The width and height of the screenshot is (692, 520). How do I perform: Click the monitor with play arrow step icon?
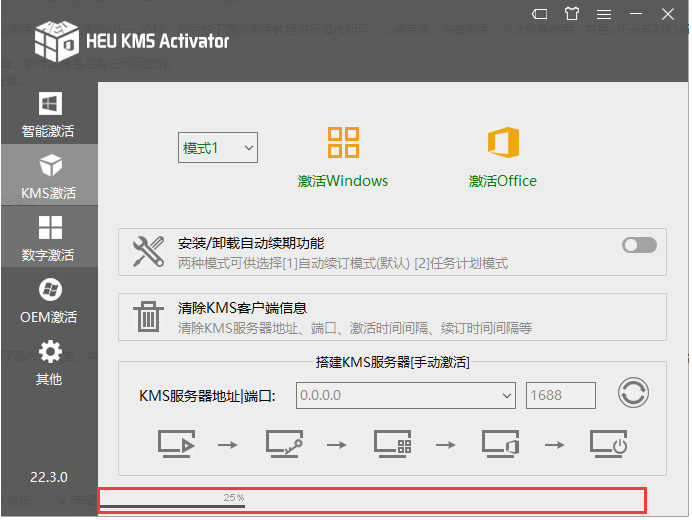[175, 442]
